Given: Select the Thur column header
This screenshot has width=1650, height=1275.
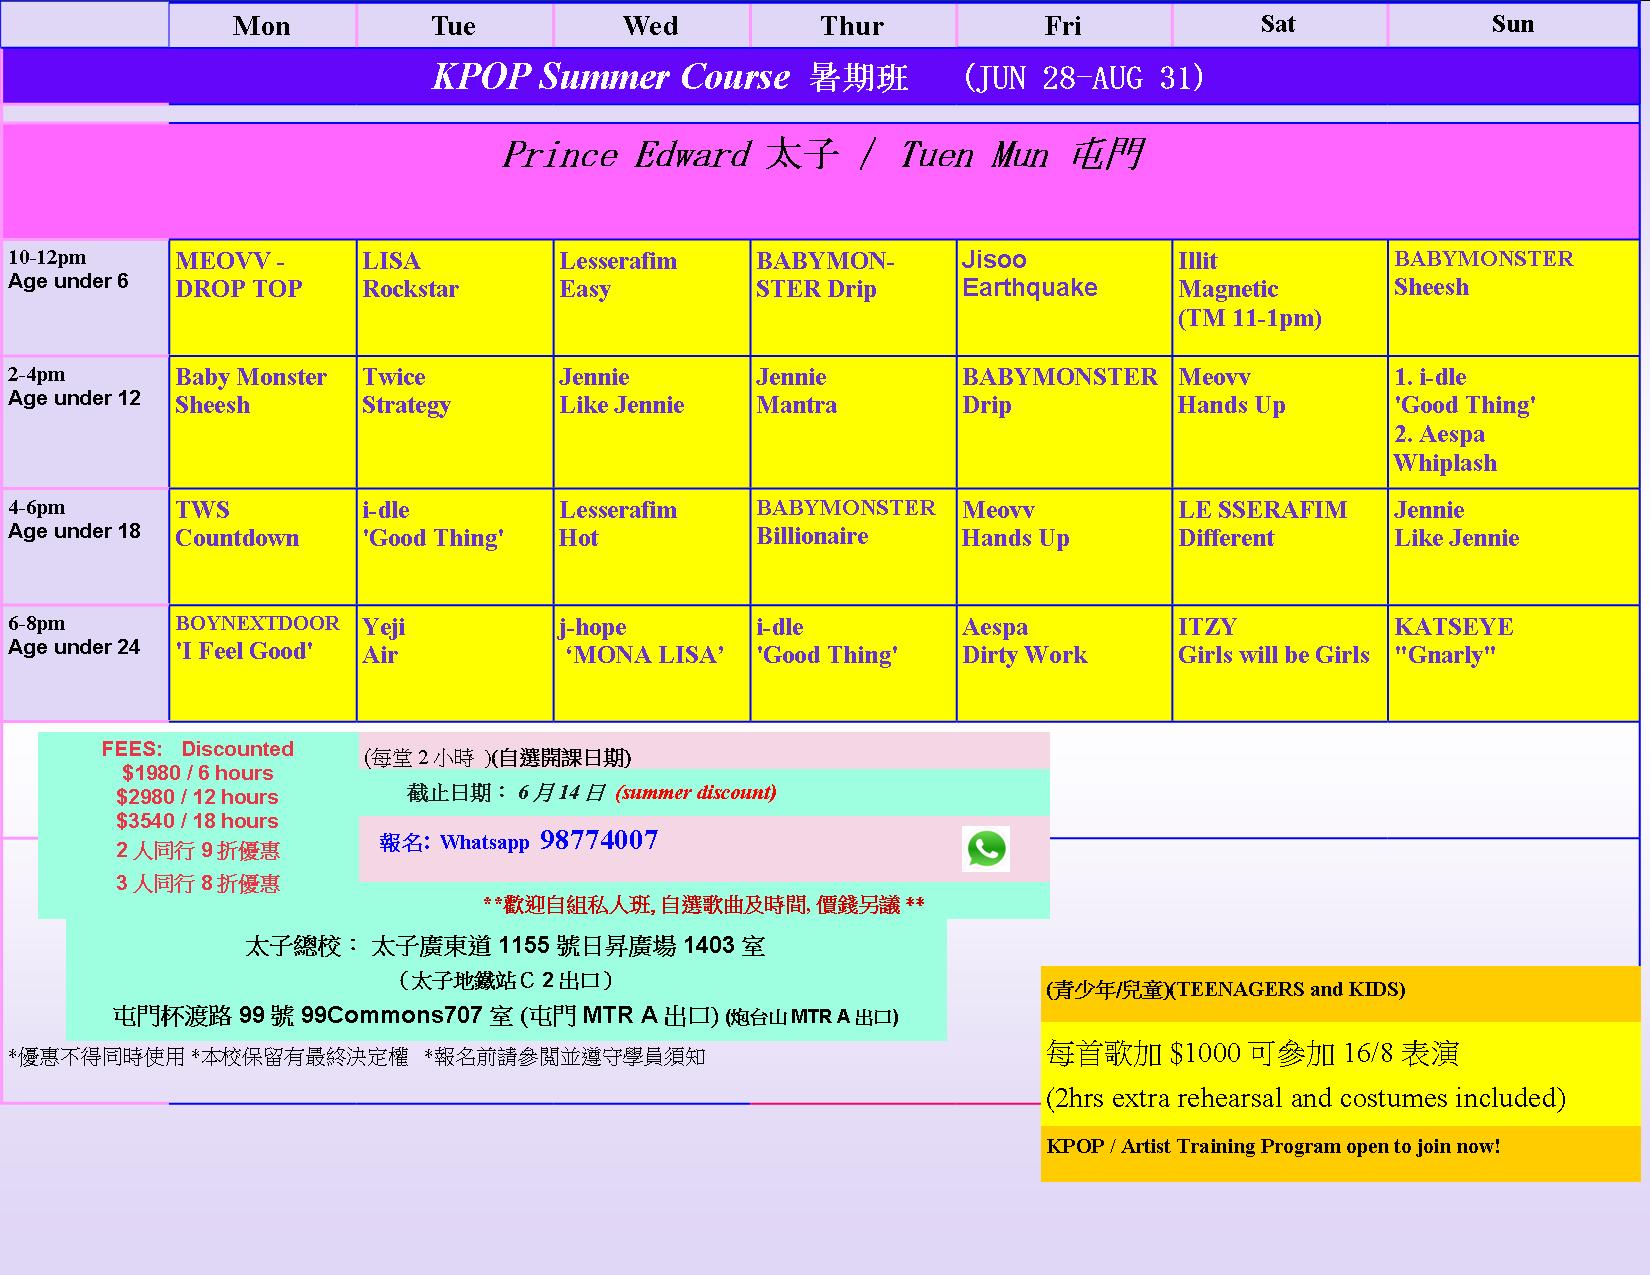Looking at the screenshot, I should (853, 25).
